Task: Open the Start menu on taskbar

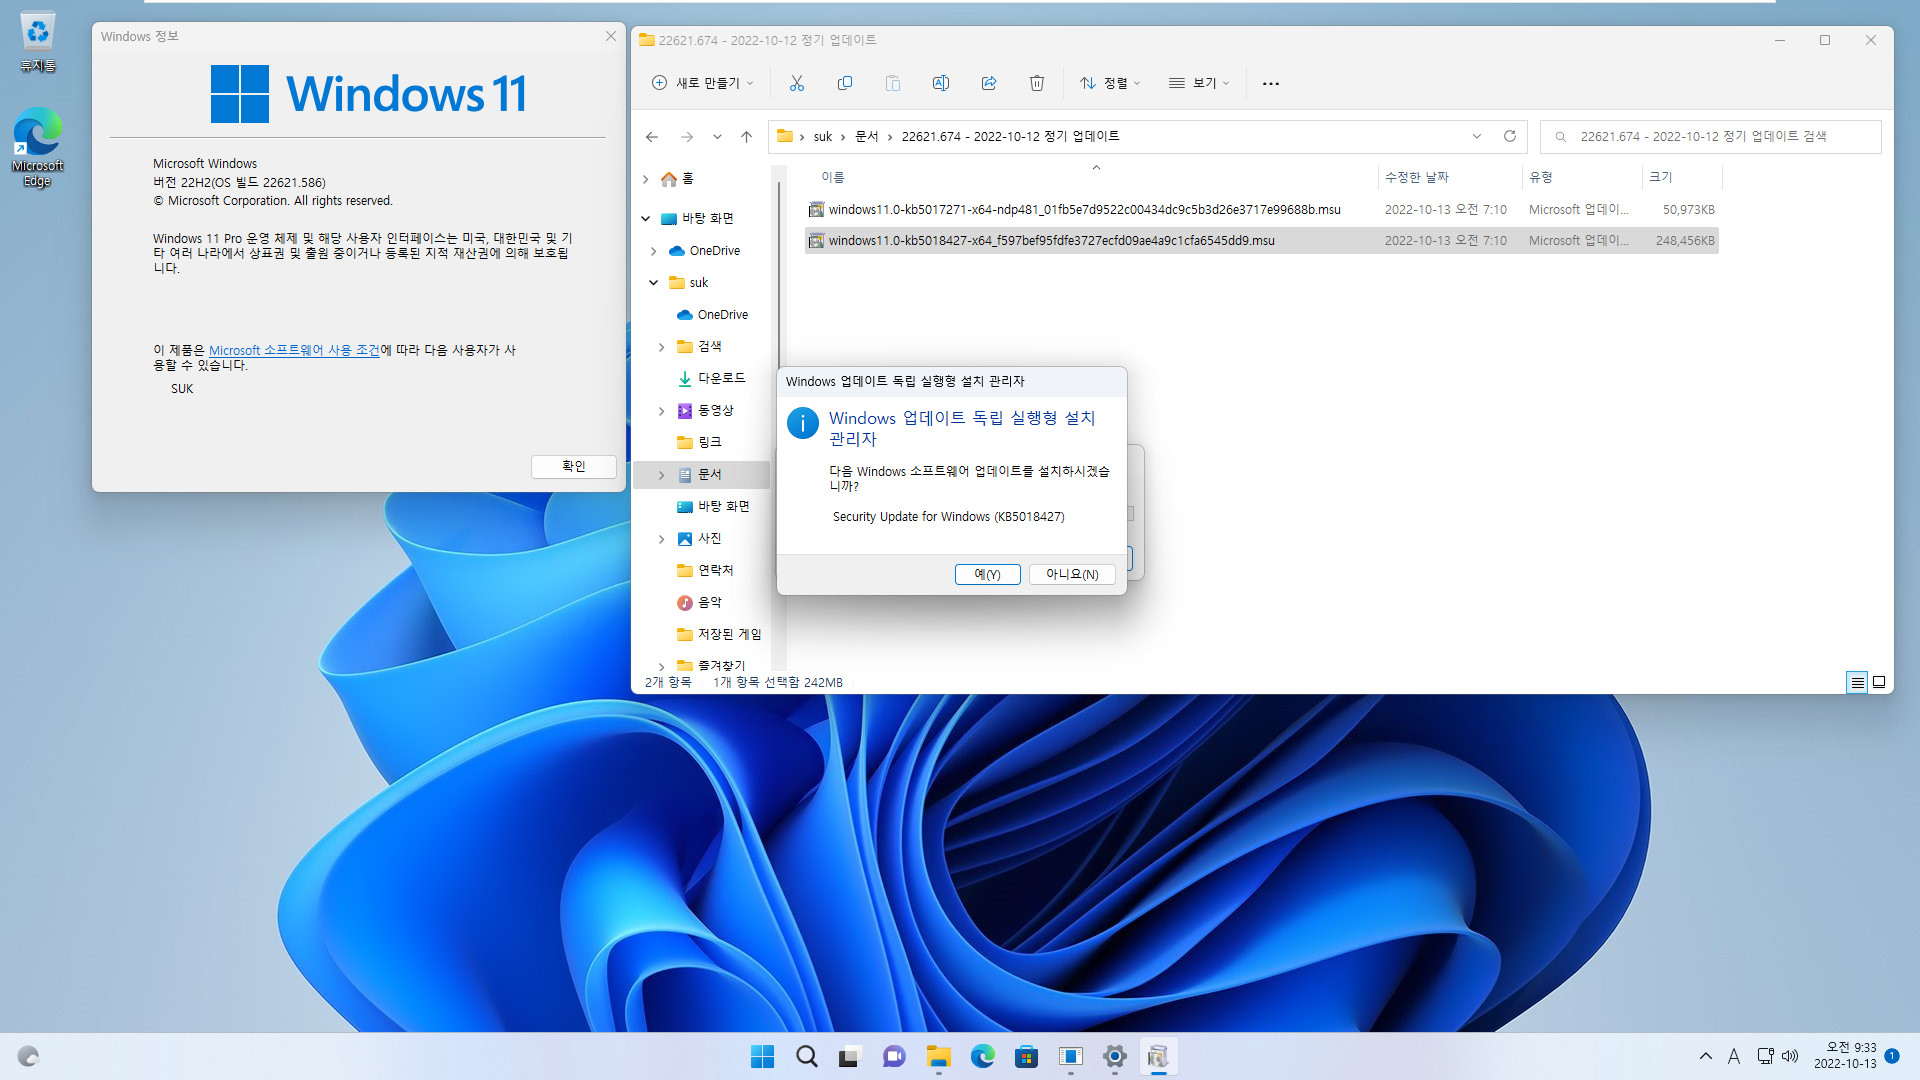Action: pos(763,1056)
